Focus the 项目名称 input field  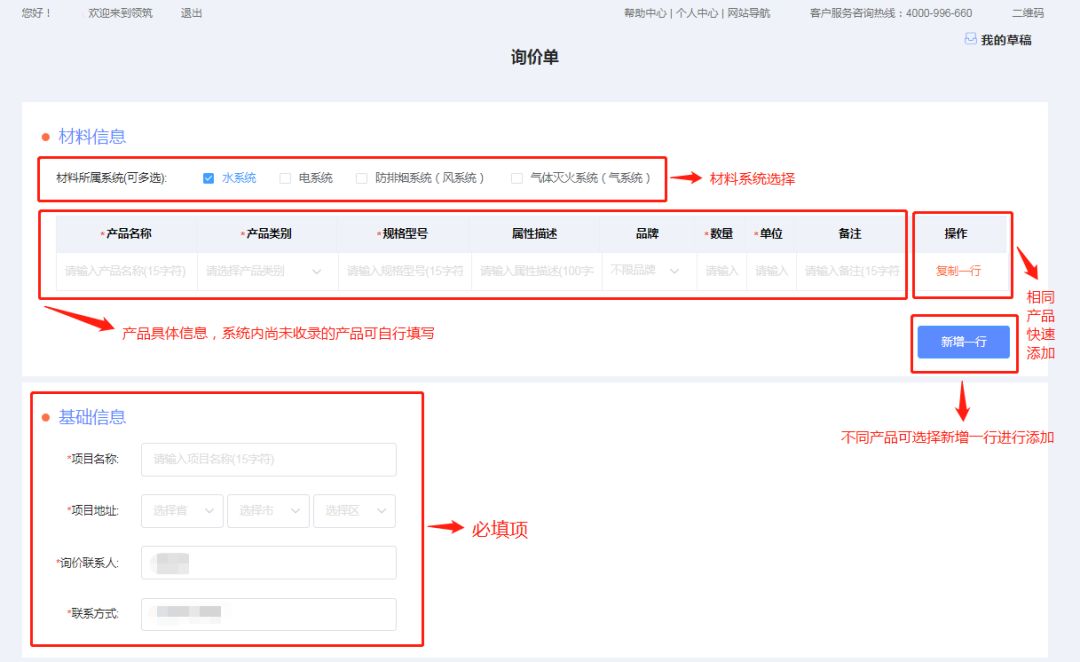269,459
